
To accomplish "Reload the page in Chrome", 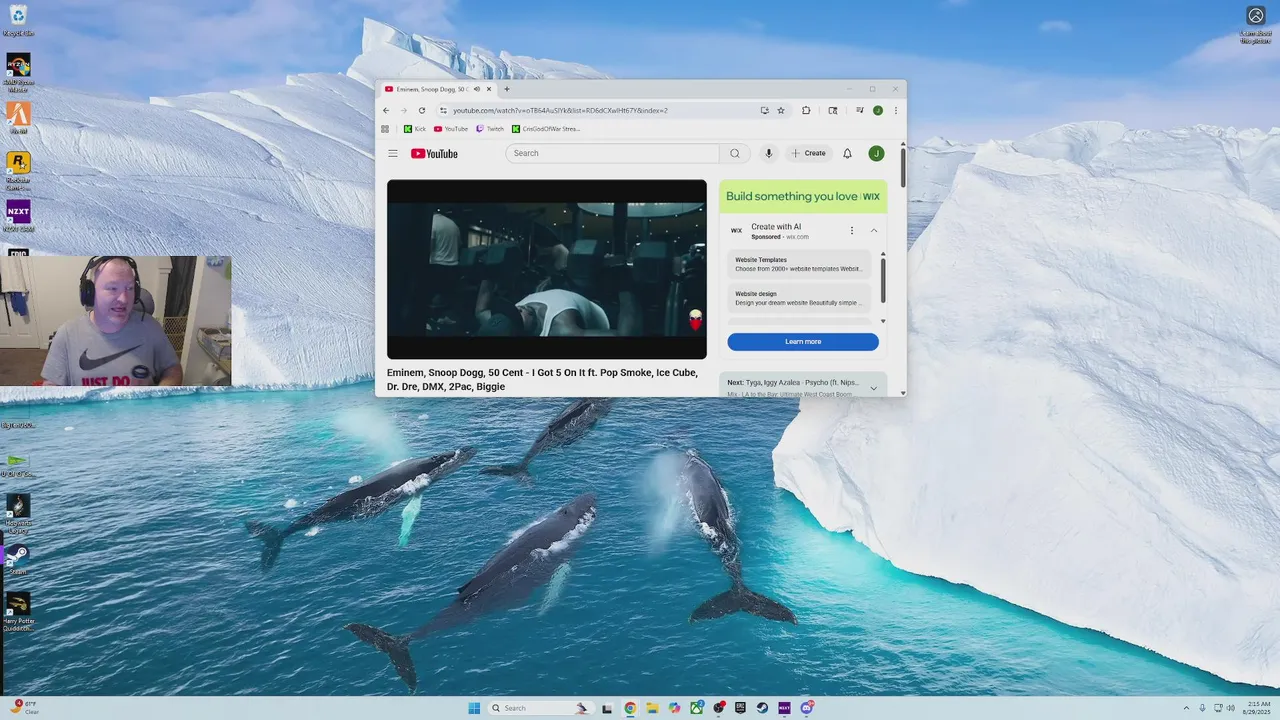I will [422, 110].
